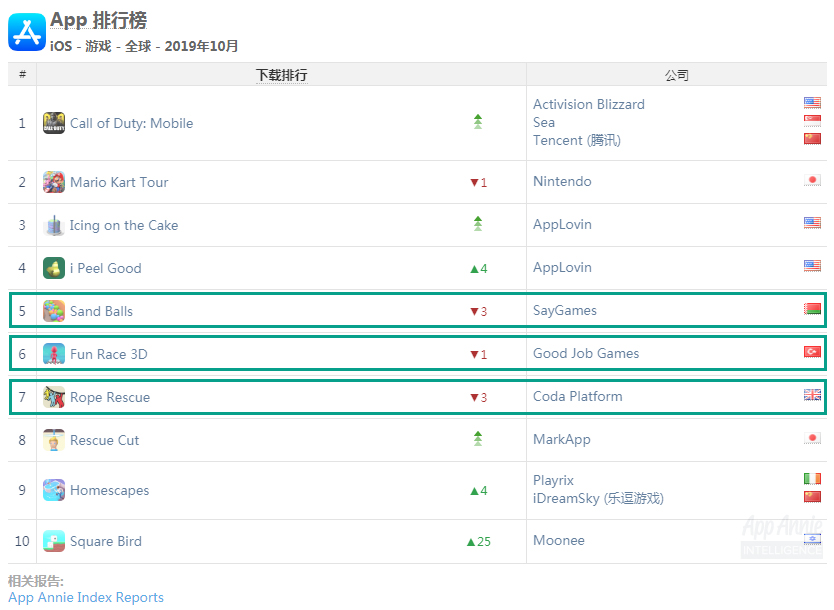Click the Rescue Cut app icon

(54, 440)
